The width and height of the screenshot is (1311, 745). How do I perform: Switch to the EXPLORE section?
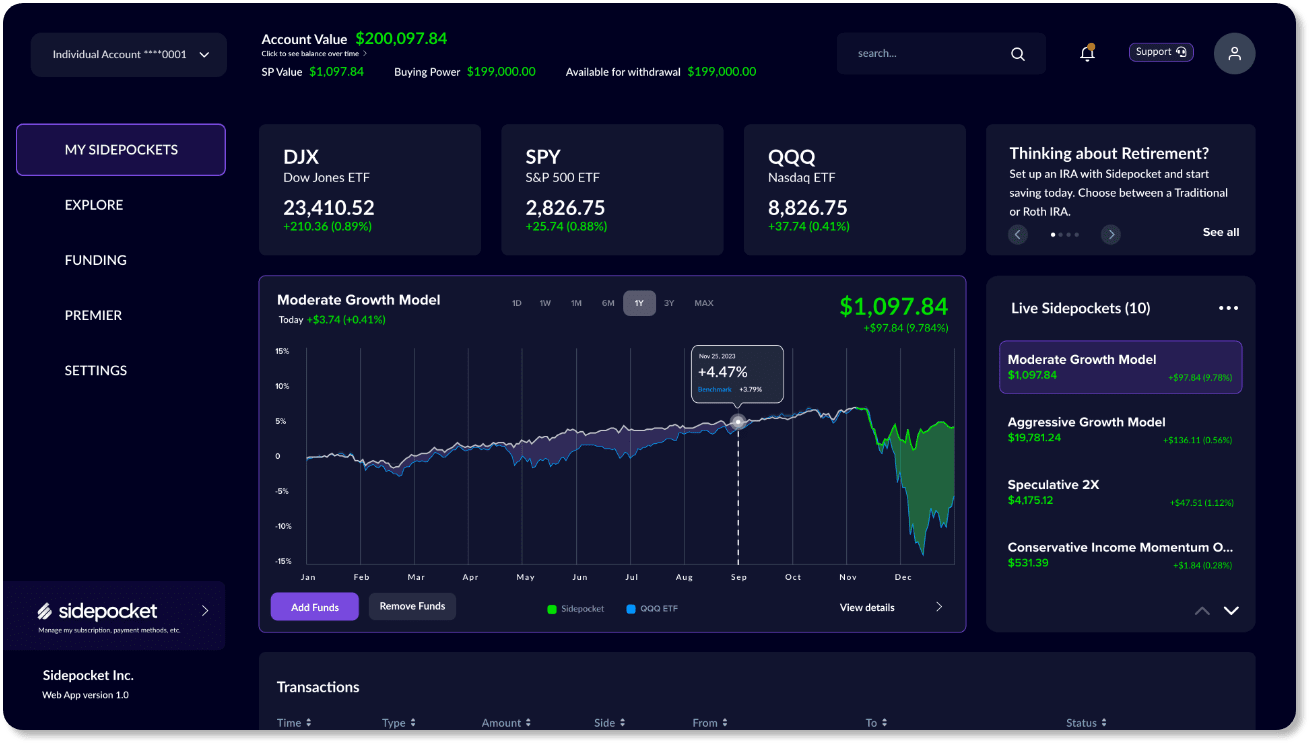tap(94, 205)
